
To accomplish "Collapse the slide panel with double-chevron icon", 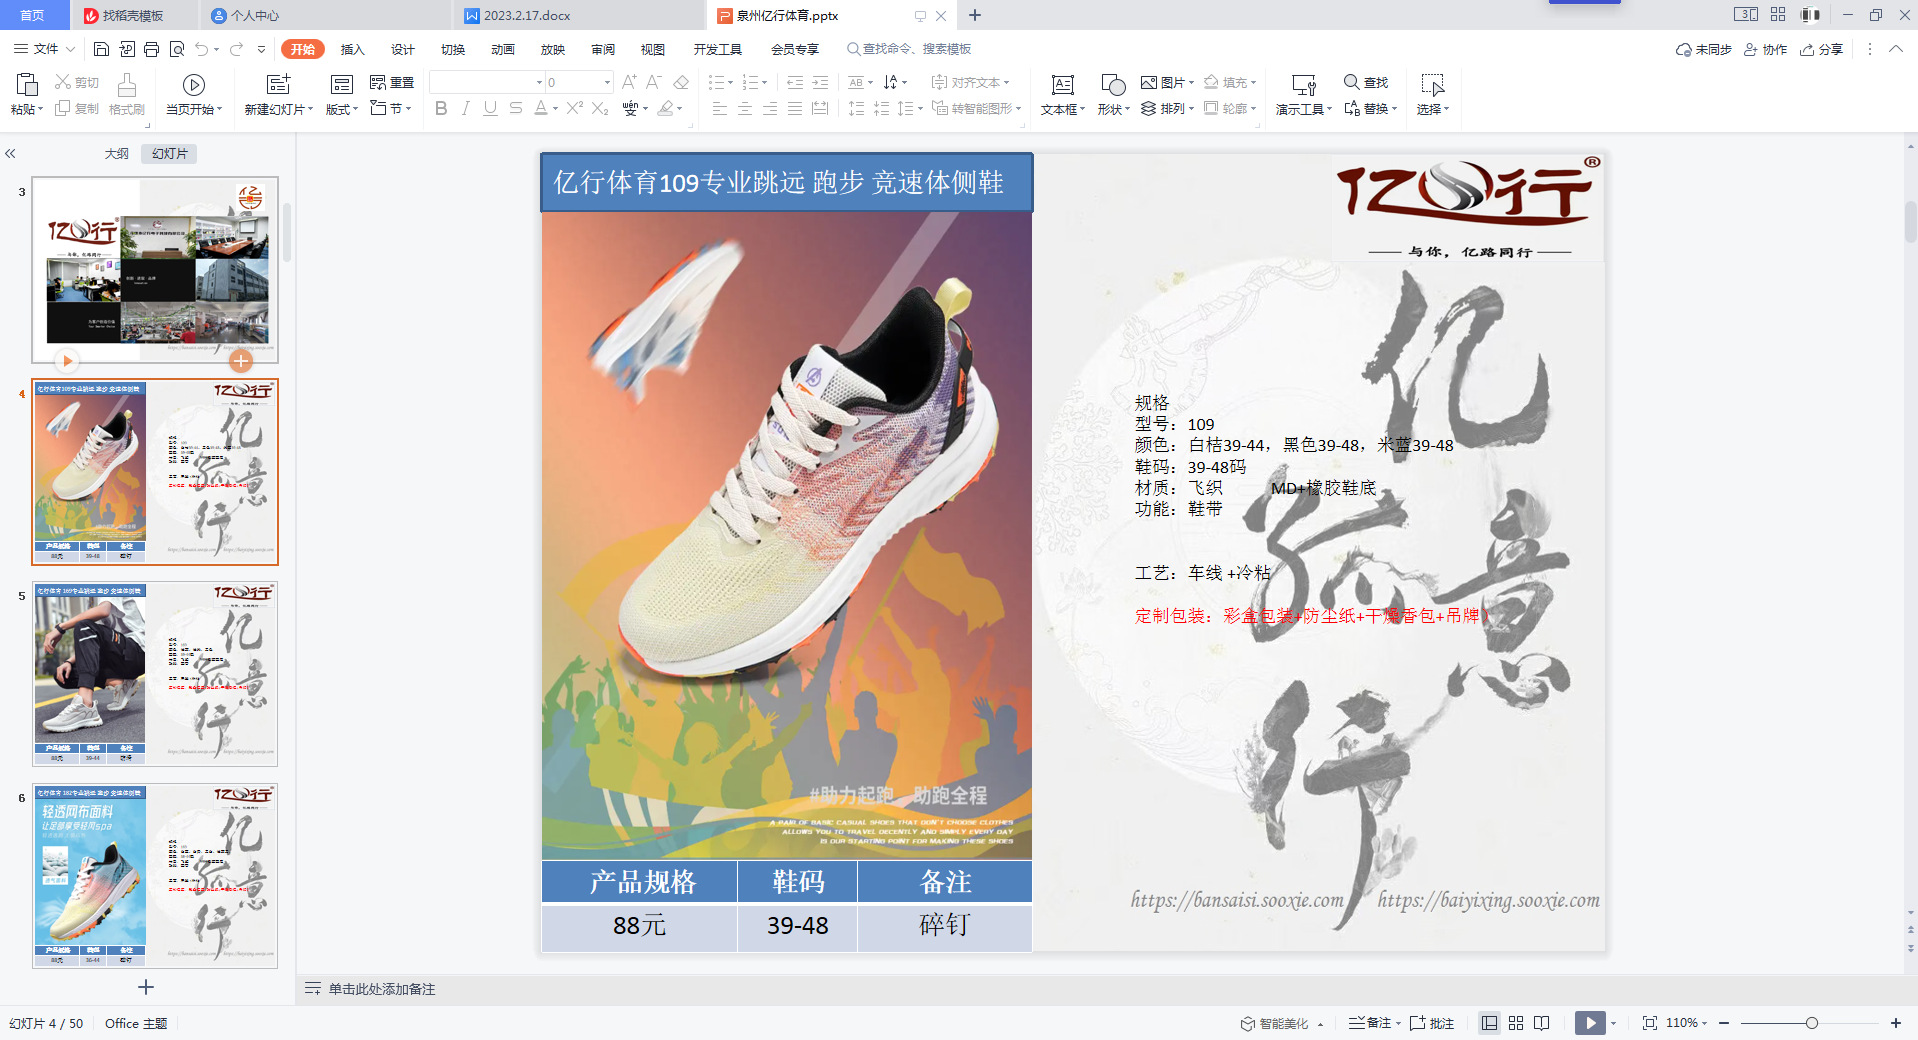I will (10, 153).
